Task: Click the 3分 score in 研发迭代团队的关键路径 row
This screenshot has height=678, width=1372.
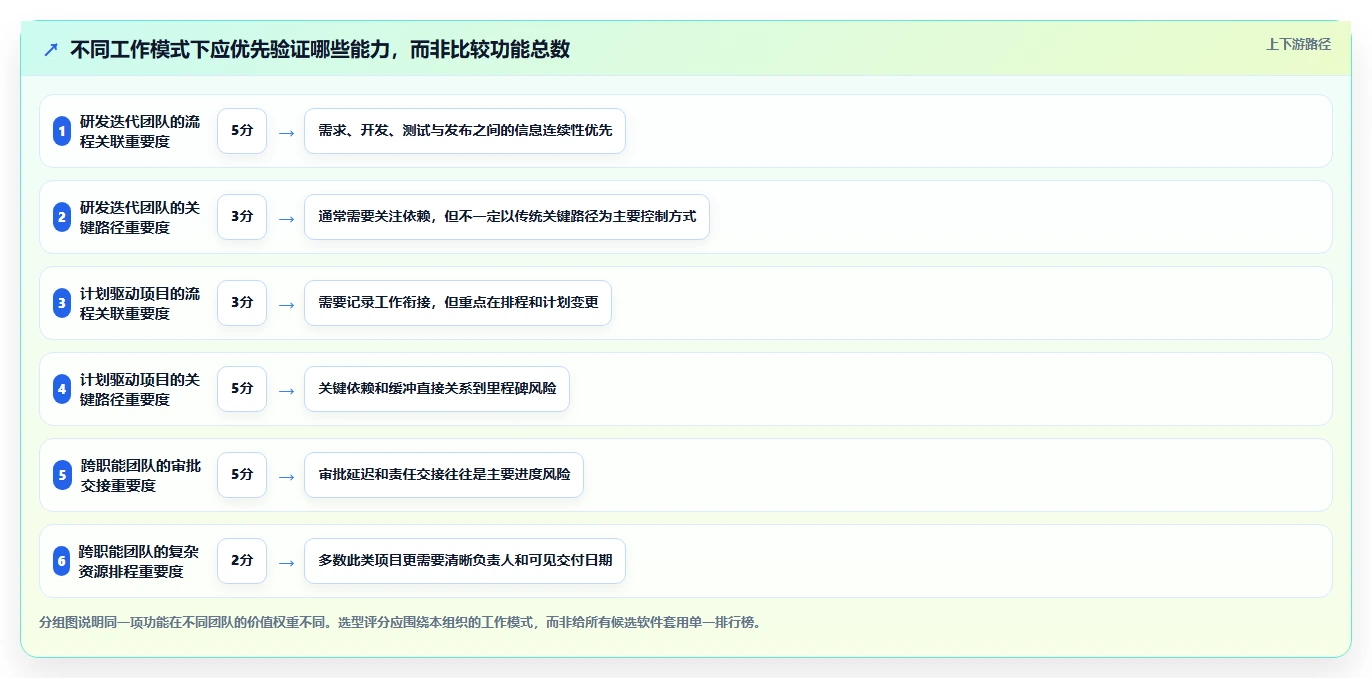Action: tap(242, 217)
